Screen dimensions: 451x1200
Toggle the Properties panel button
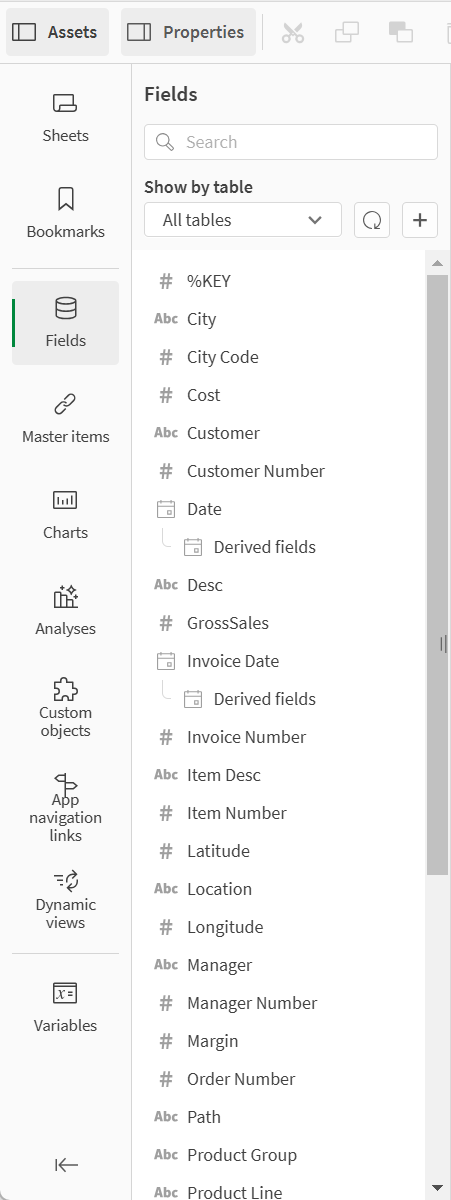click(x=188, y=32)
